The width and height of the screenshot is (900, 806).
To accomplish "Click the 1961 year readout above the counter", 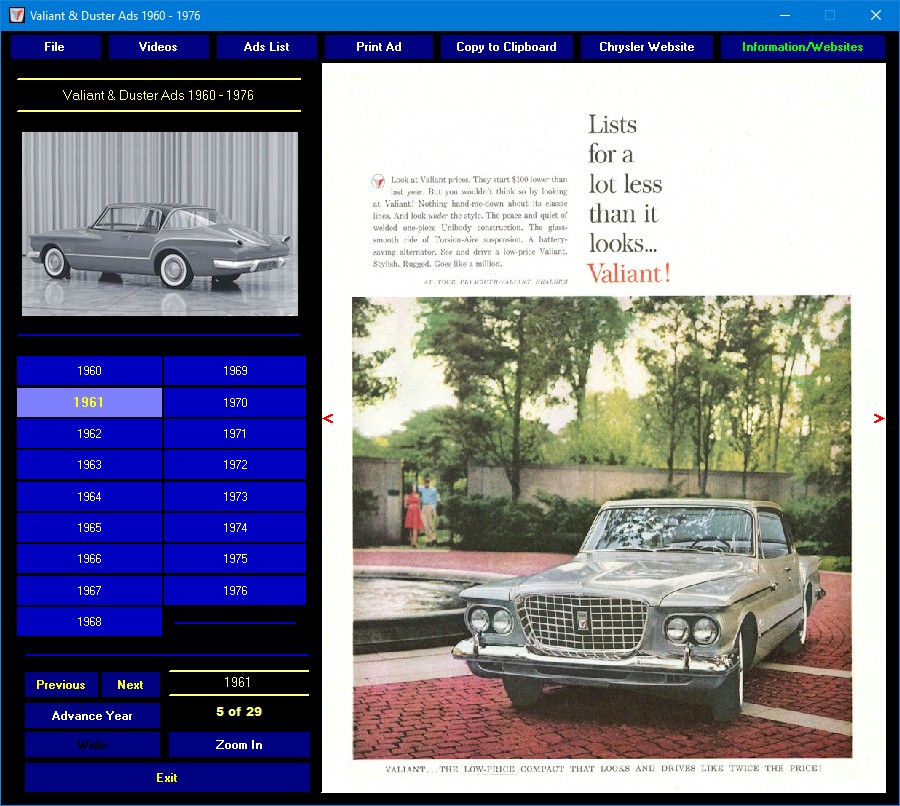I will coord(238,683).
